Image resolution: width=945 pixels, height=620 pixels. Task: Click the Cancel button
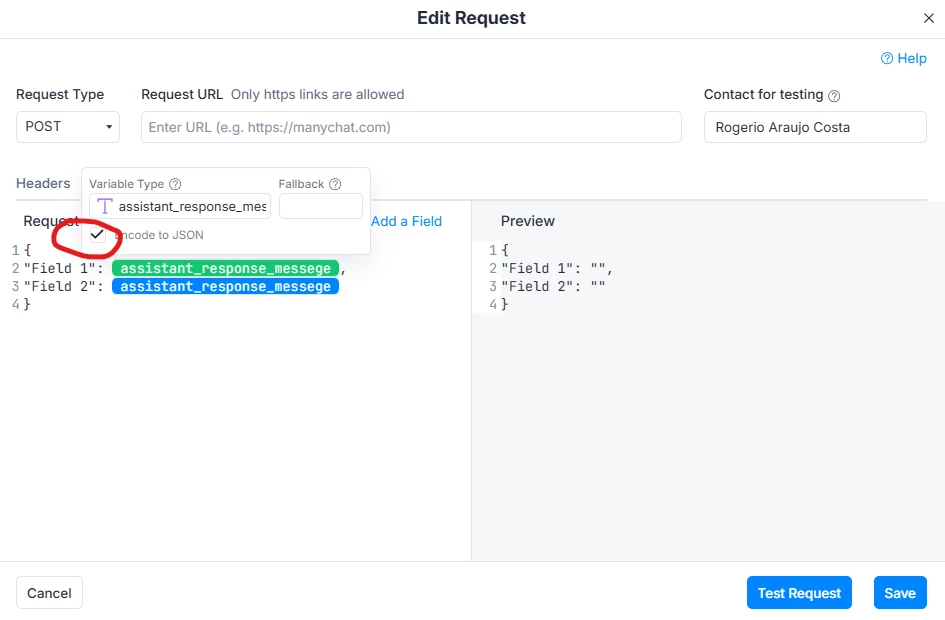click(x=49, y=593)
